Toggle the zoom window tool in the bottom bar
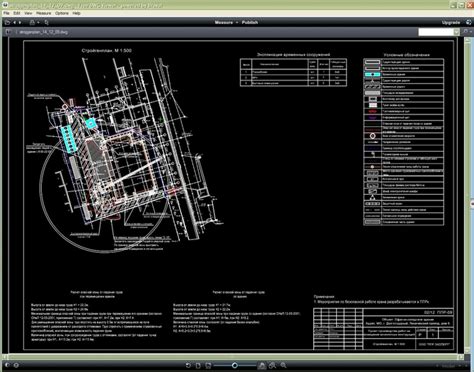 coord(272,365)
